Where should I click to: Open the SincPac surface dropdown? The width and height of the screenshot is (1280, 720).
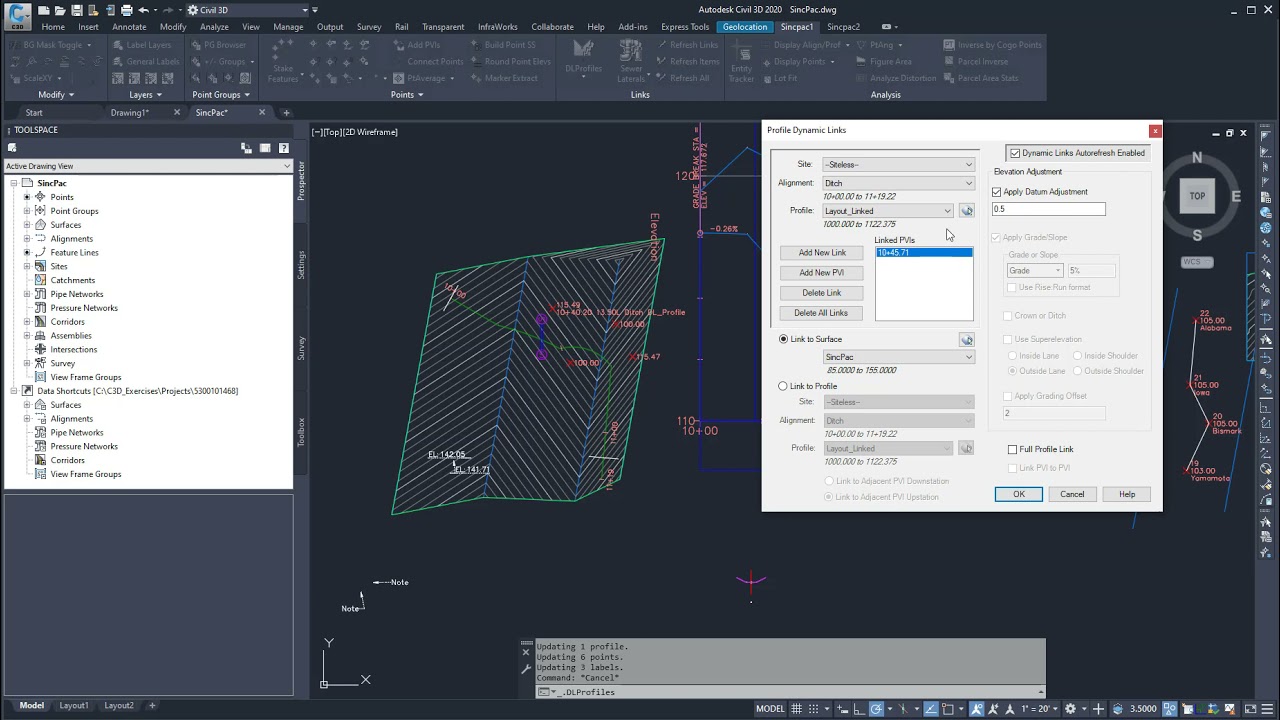898,357
